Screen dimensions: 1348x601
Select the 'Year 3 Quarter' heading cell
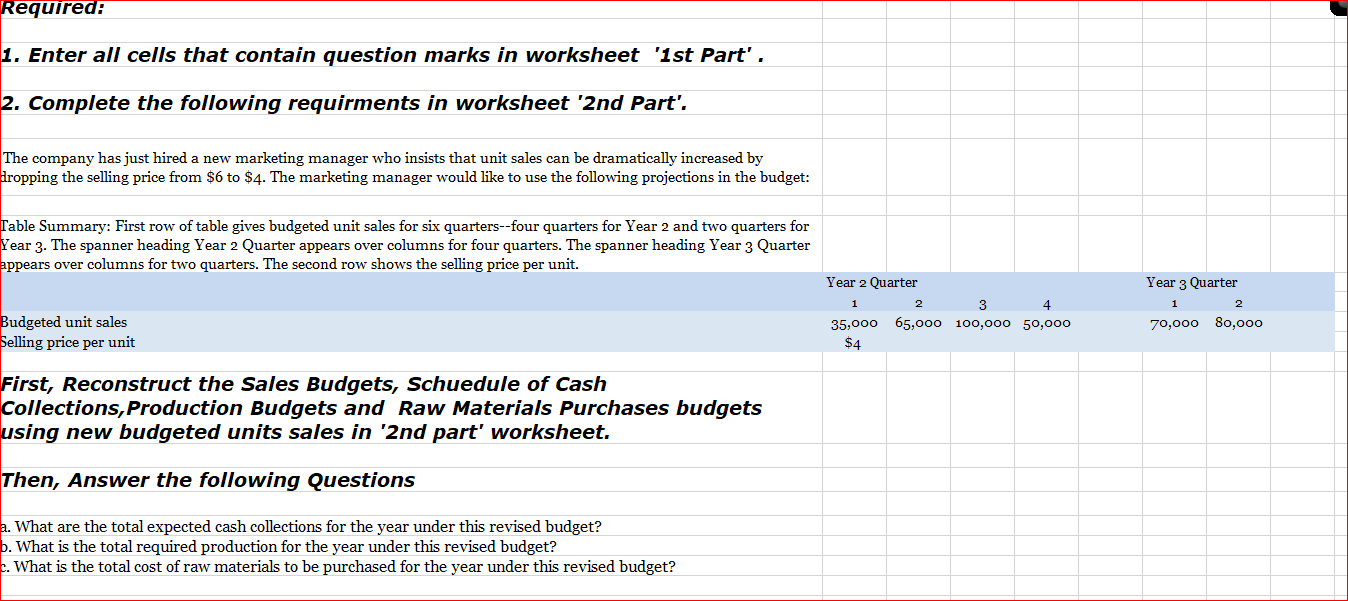point(1191,282)
